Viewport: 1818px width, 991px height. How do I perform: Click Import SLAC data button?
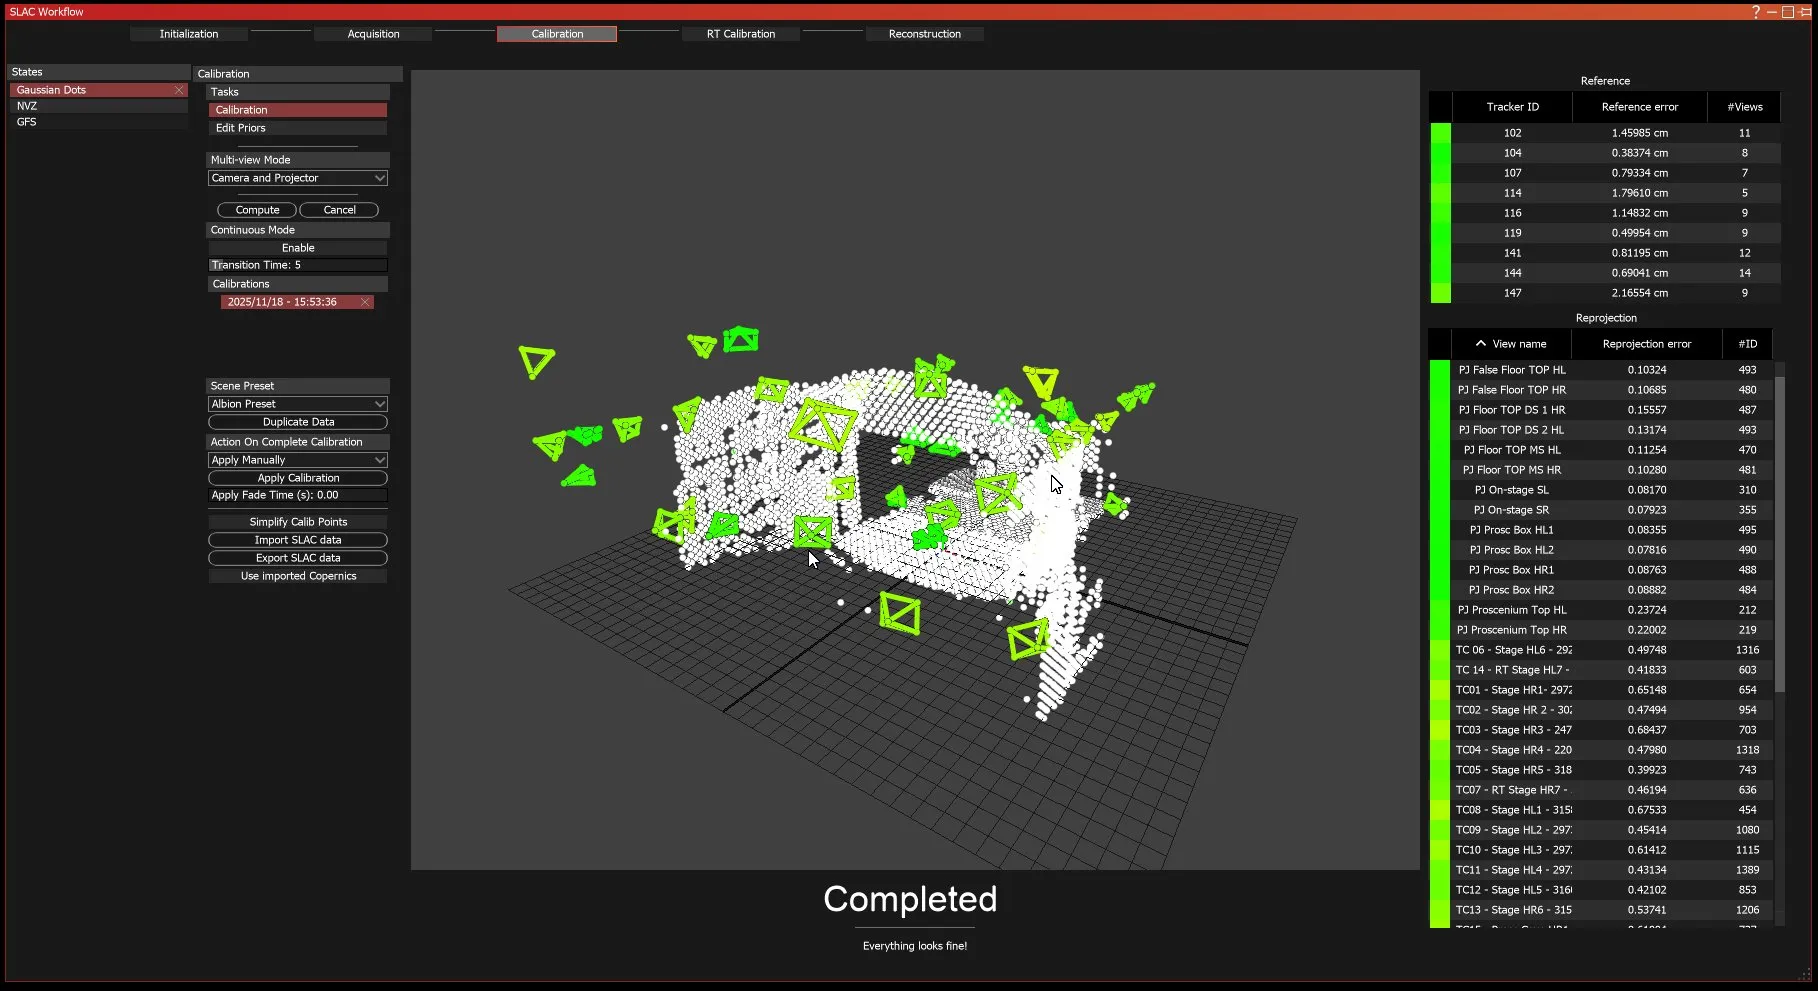298,540
